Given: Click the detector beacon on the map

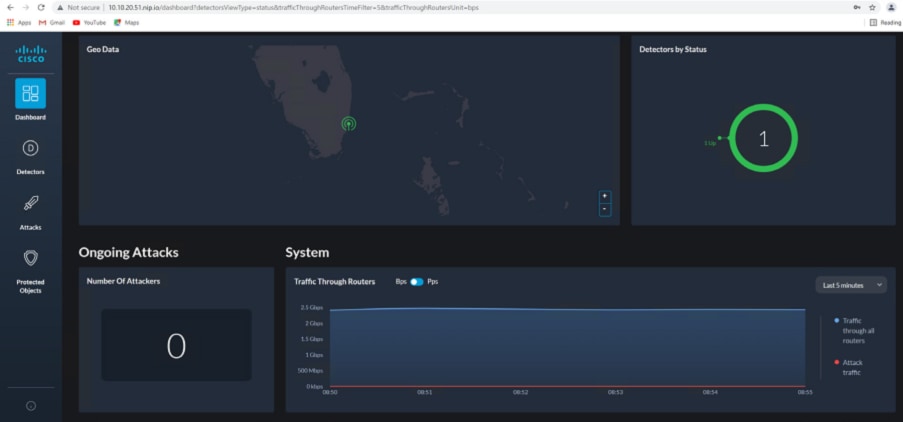Looking at the screenshot, I should tap(348, 123).
